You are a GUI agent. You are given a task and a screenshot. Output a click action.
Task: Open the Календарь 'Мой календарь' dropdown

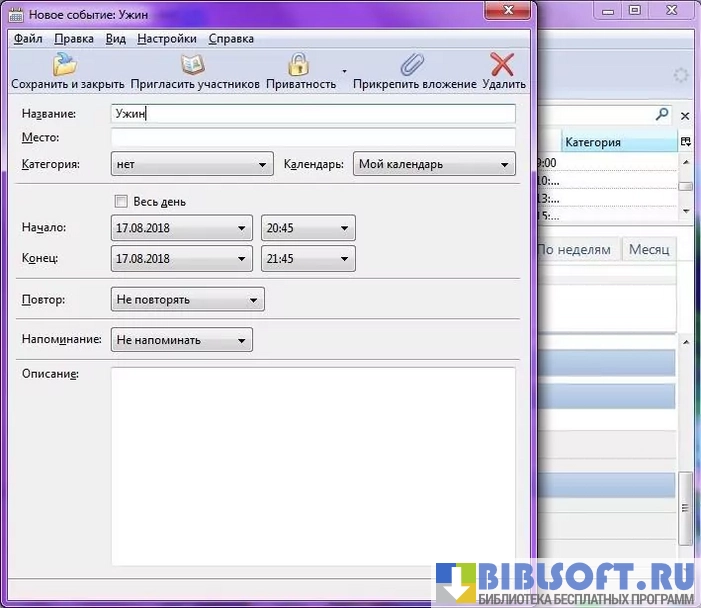(505, 164)
